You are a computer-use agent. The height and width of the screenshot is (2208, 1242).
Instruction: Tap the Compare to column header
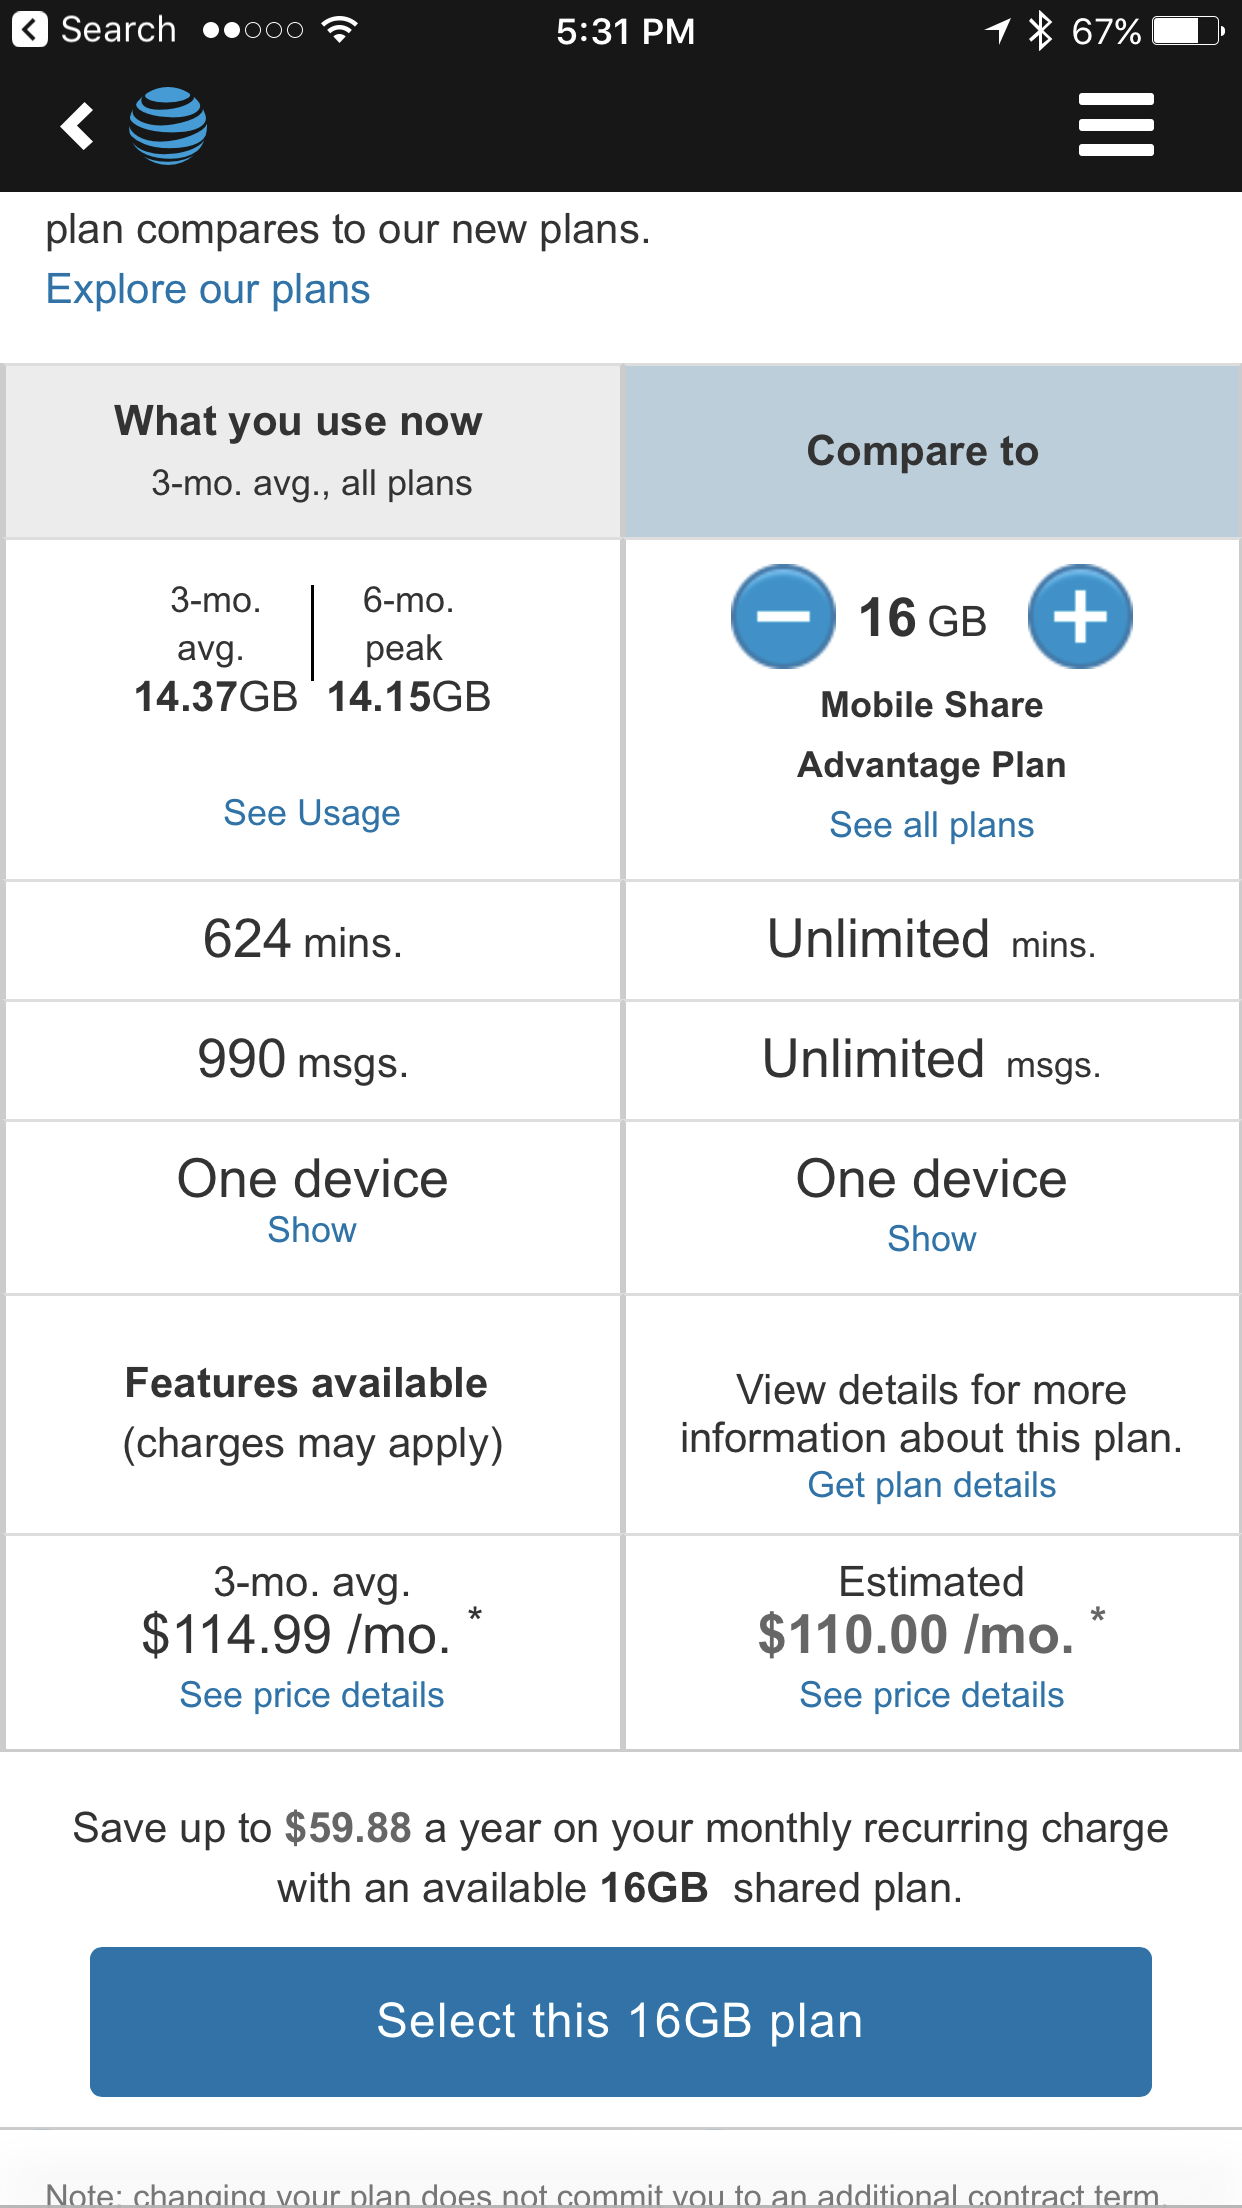click(x=932, y=451)
